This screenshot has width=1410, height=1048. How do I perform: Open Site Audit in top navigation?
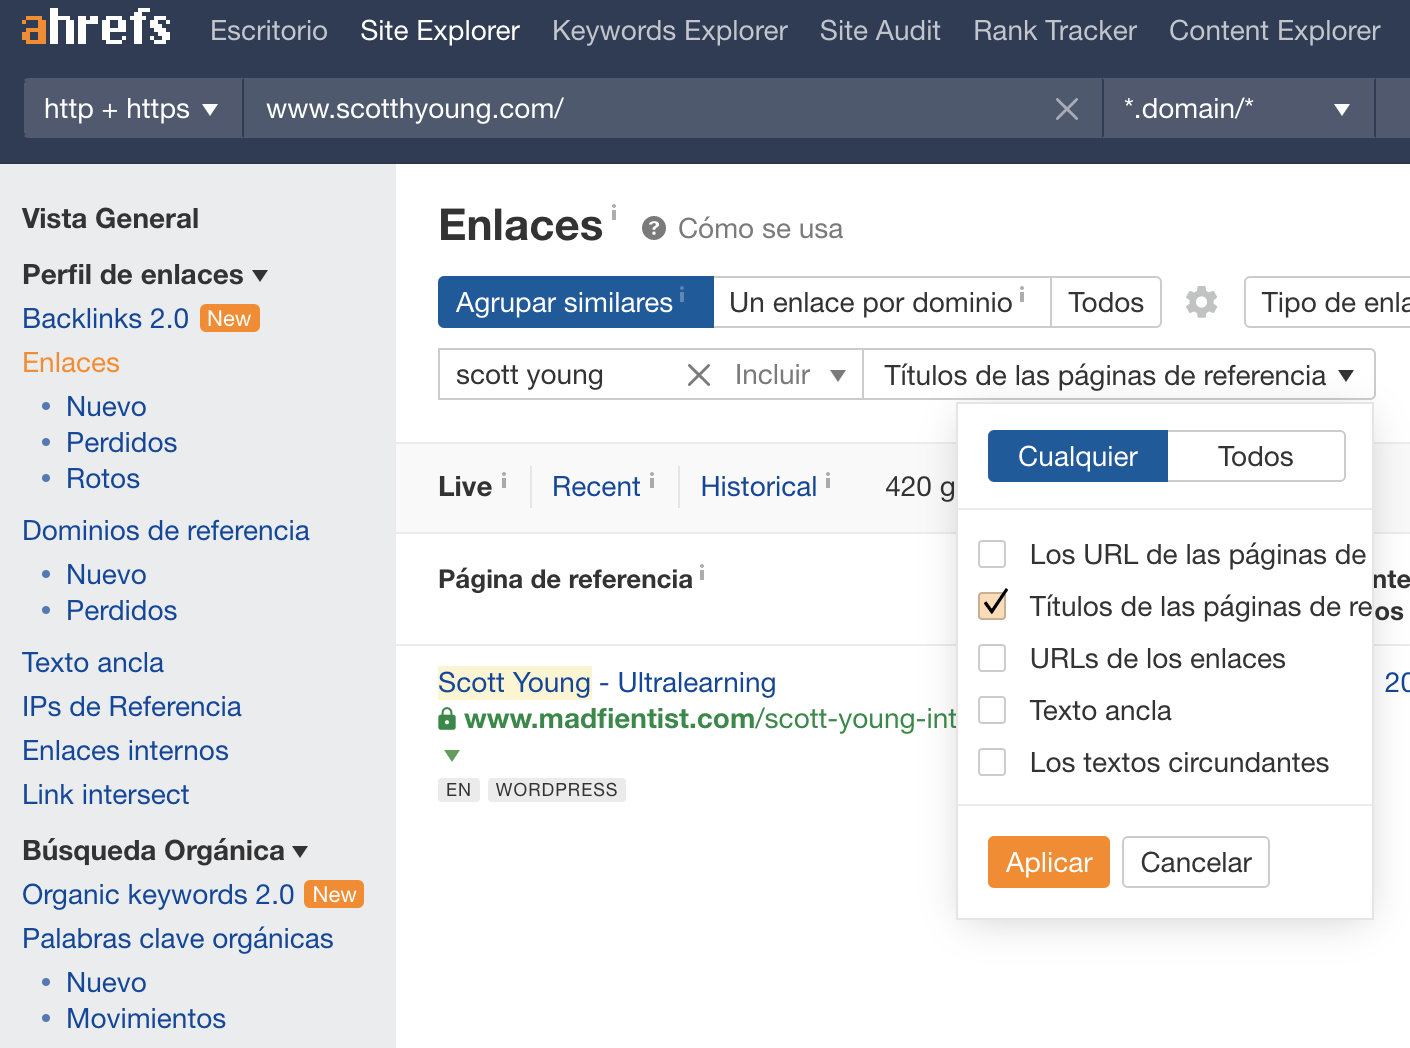[x=880, y=31]
